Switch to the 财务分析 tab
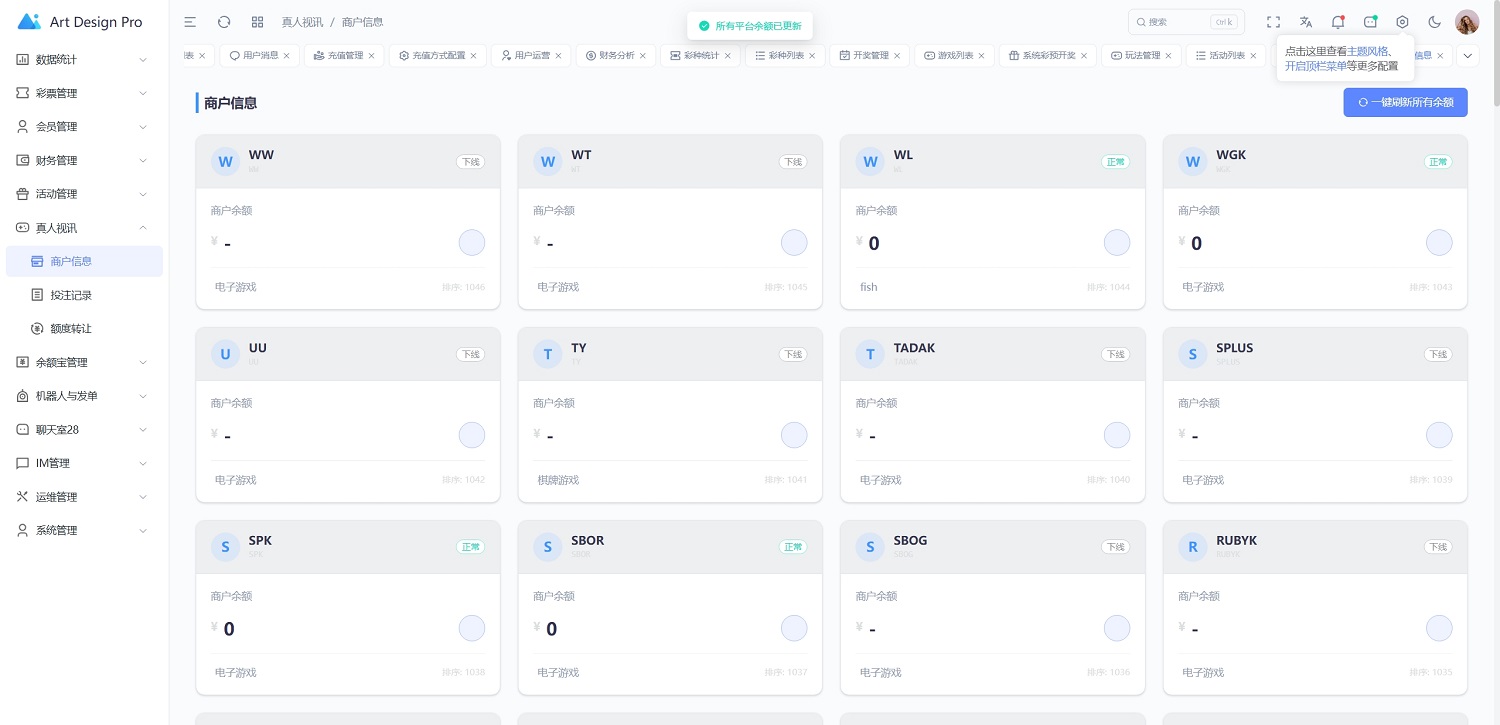This screenshot has height=725, width=1500. pos(616,56)
